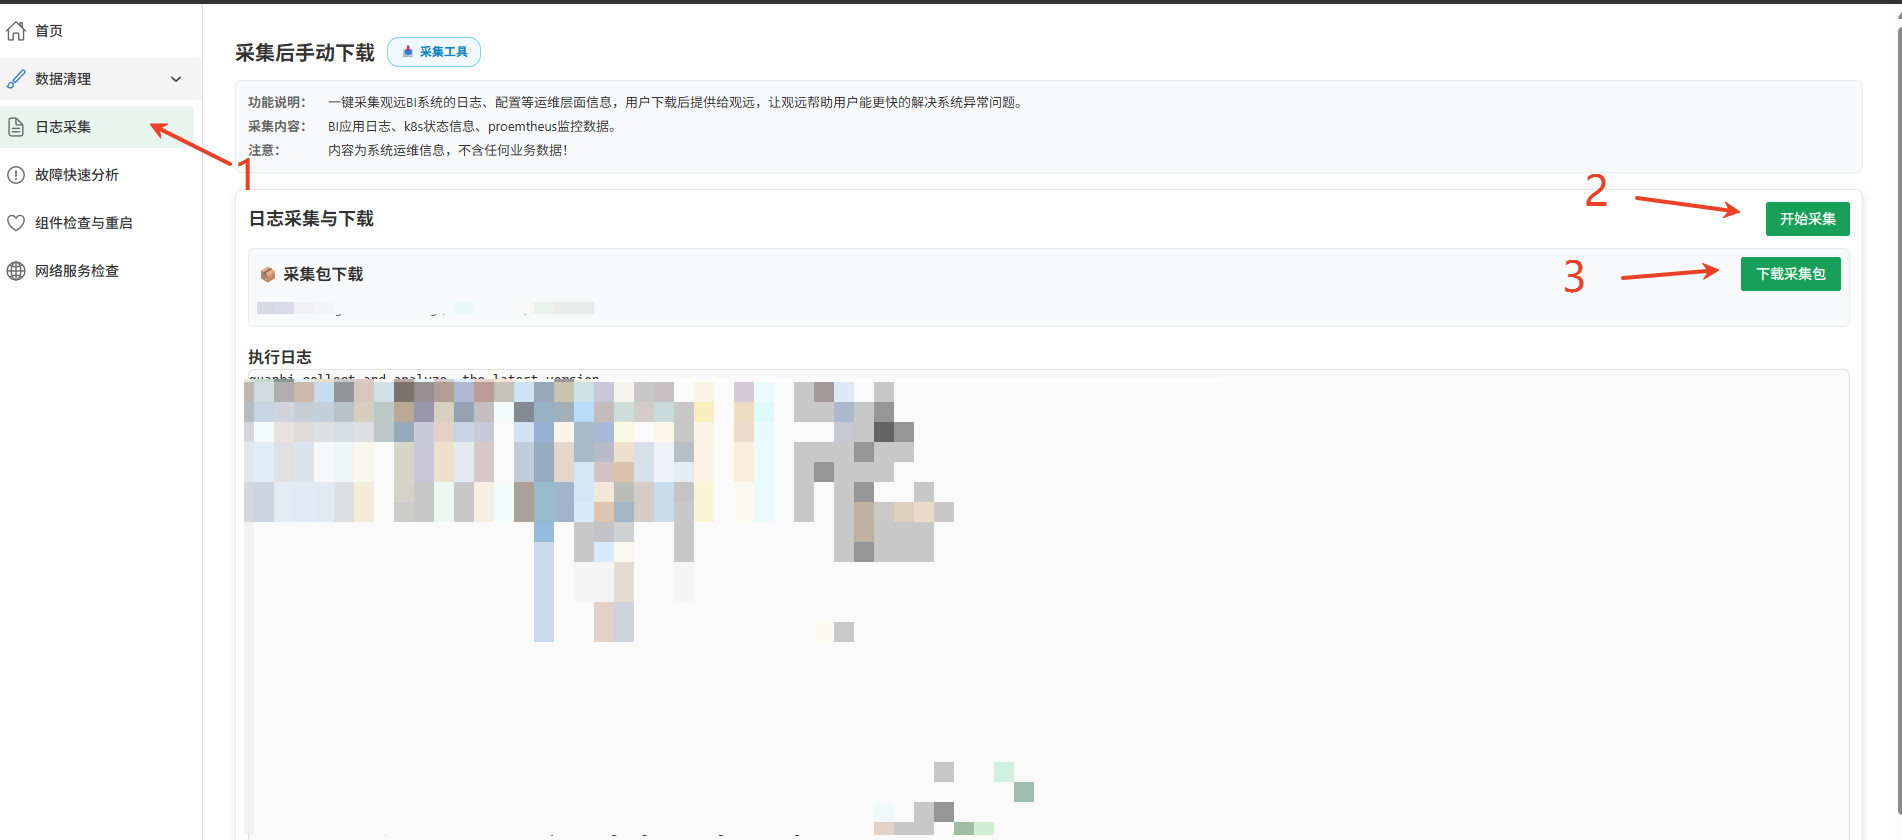Click the globe icon for 网络服务检查
The height and width of the screenshot is (840, 1902).
pos(16,271)
